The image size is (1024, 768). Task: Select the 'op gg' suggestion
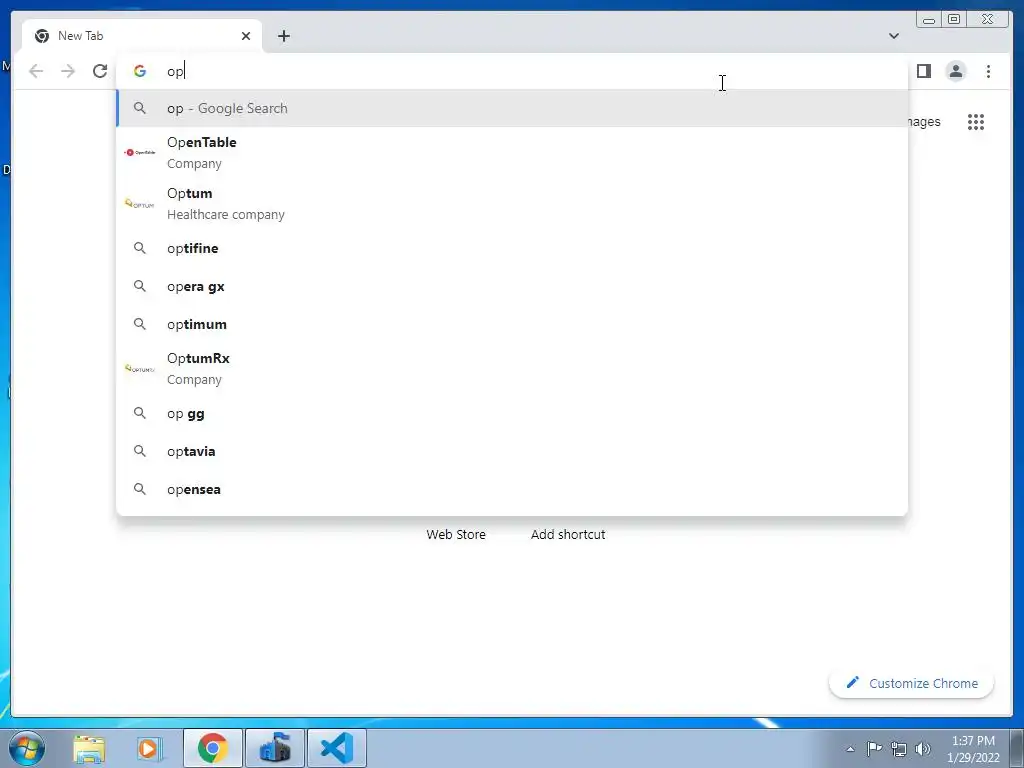click(x=512, y=413)
